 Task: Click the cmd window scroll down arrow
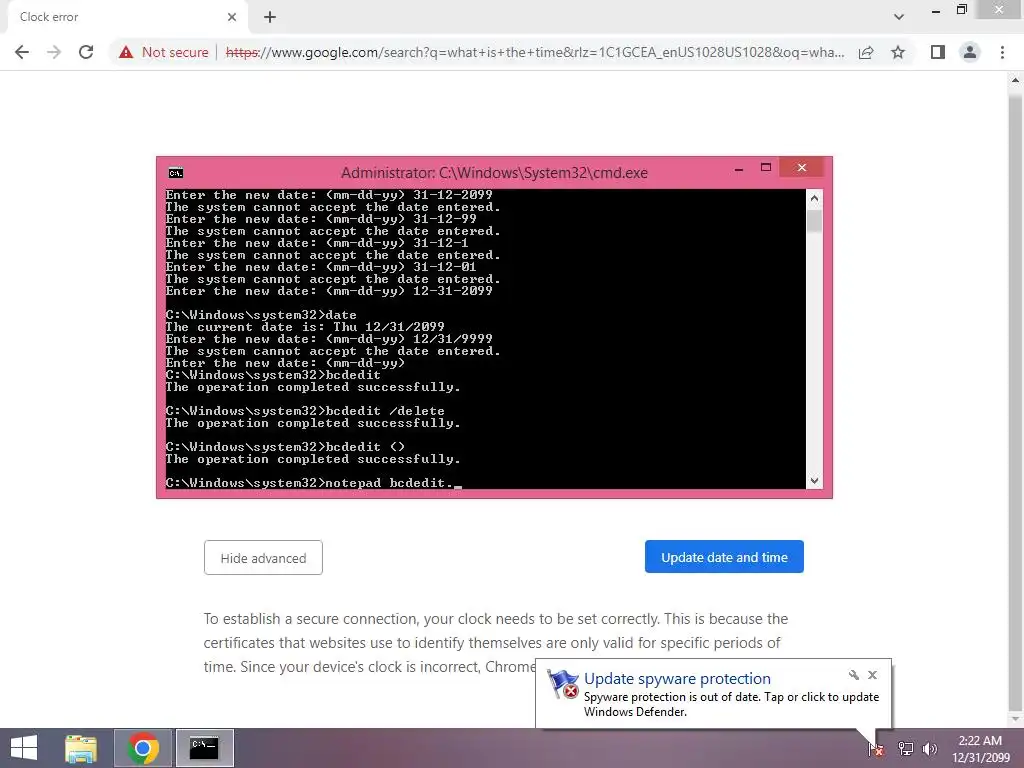point(814,481)
